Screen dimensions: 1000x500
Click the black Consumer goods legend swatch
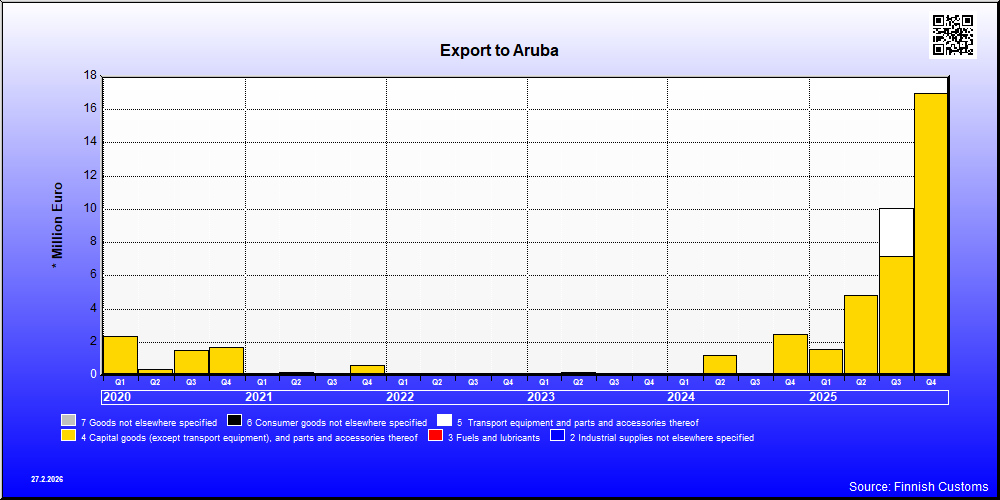pyautogui.click(x=234, y=421)
